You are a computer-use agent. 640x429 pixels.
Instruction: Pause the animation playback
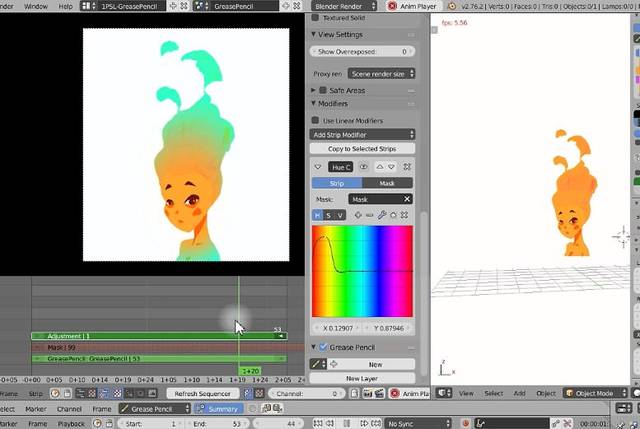(x=347, y=424)
